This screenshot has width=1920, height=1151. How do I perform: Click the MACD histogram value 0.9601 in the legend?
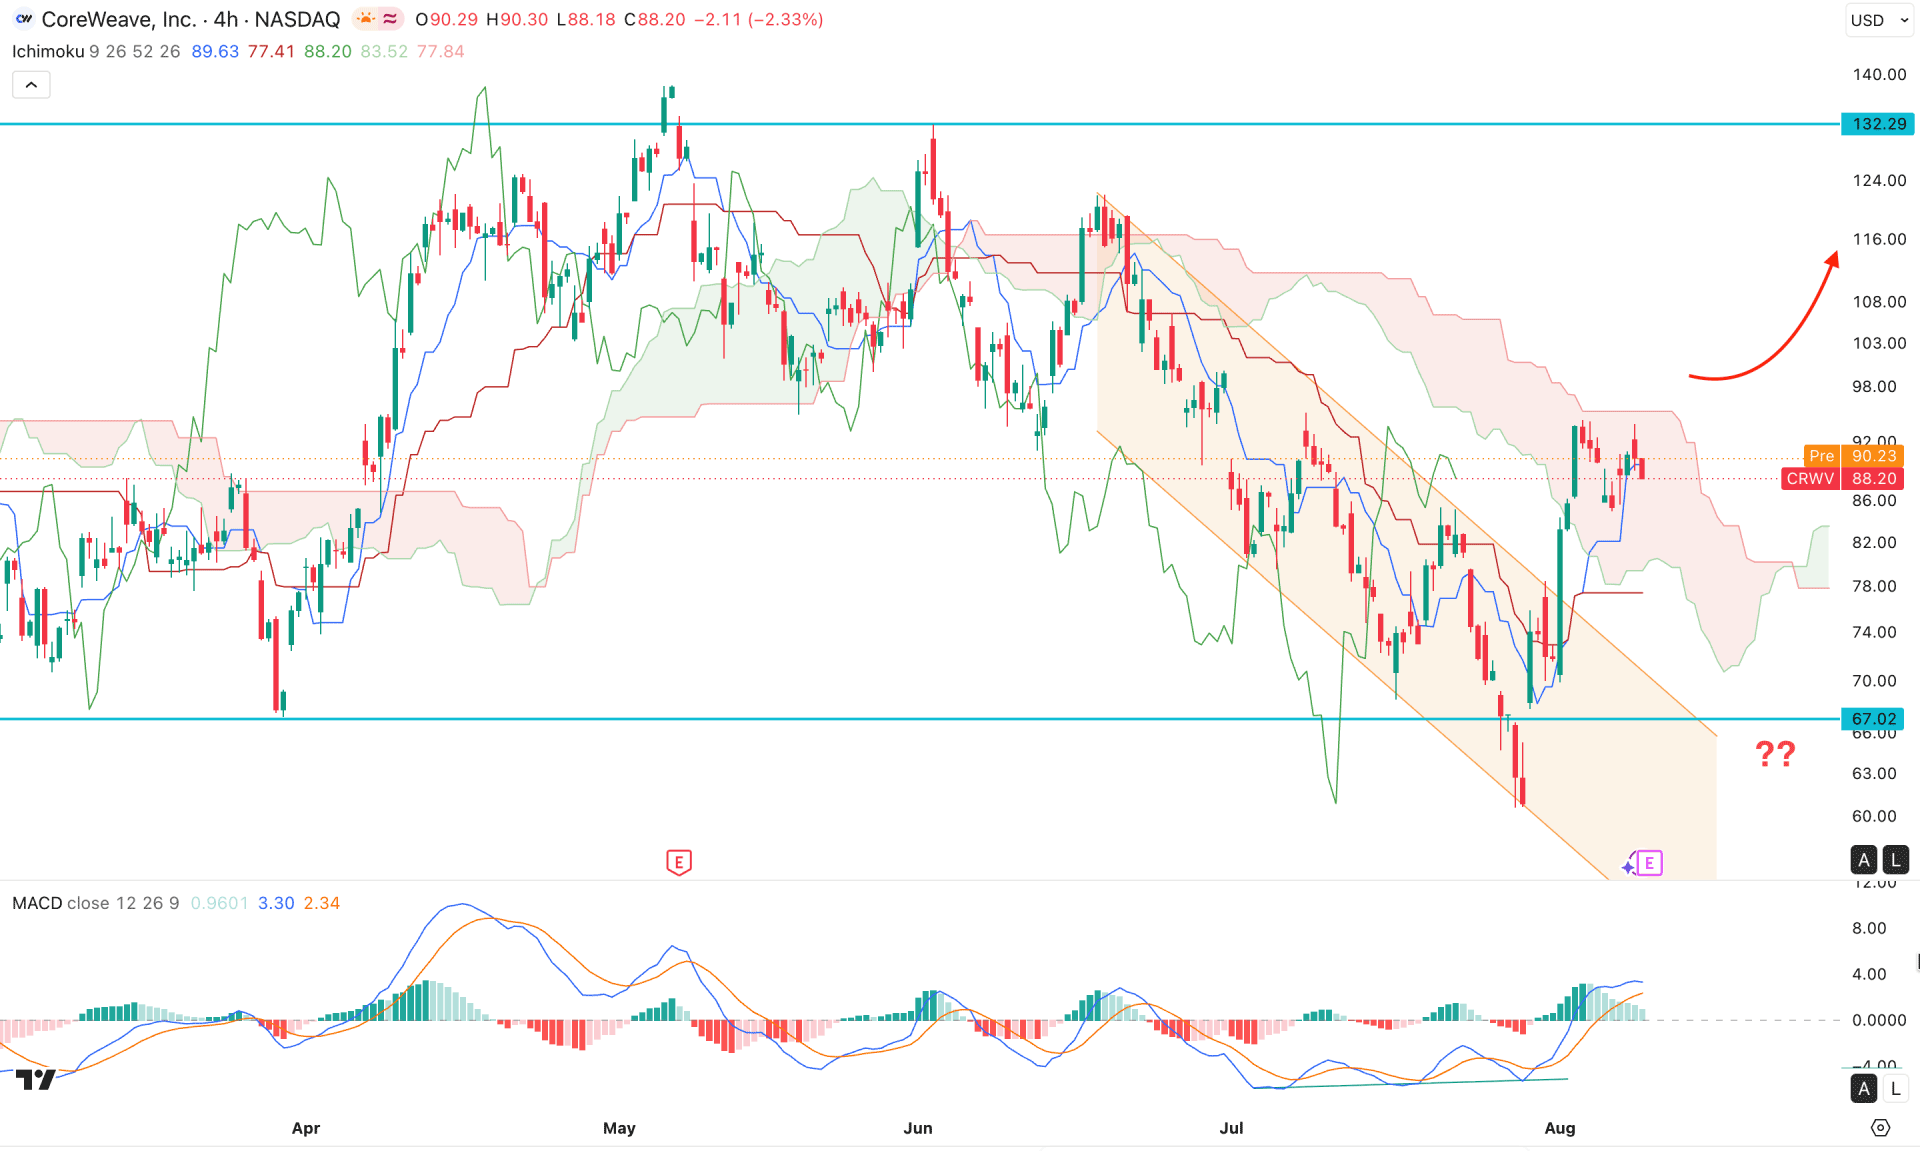tap(219, 903)
